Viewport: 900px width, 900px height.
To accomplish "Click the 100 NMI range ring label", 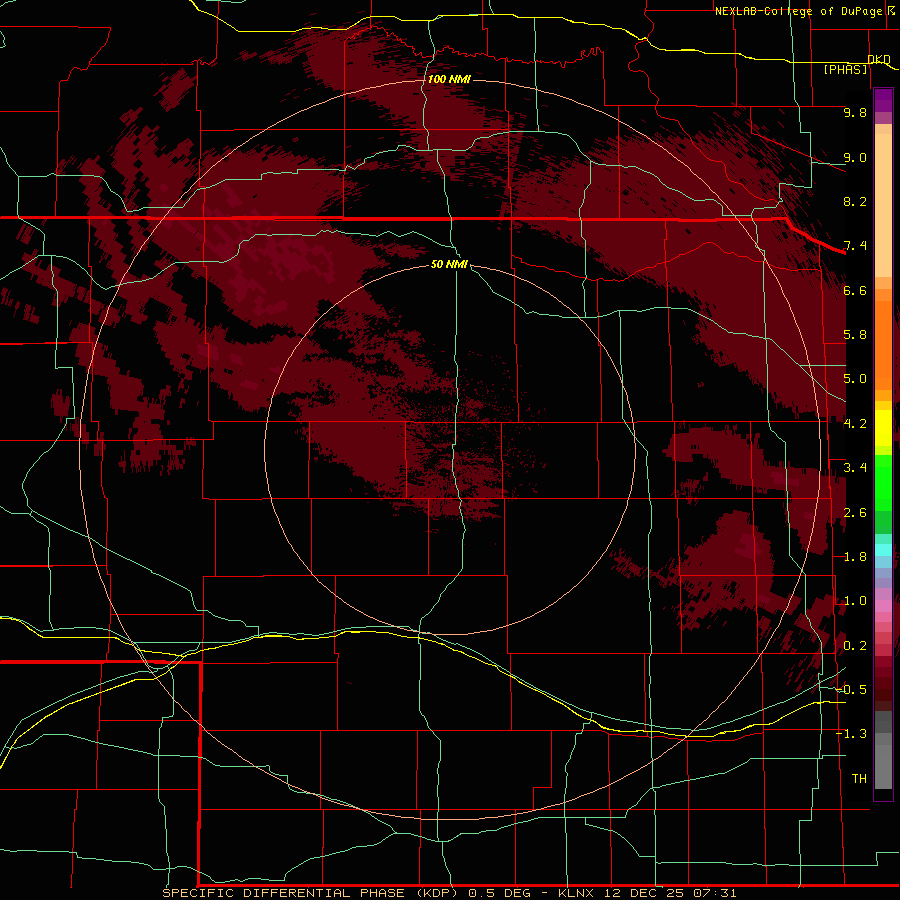I will [x=449, y=79].
